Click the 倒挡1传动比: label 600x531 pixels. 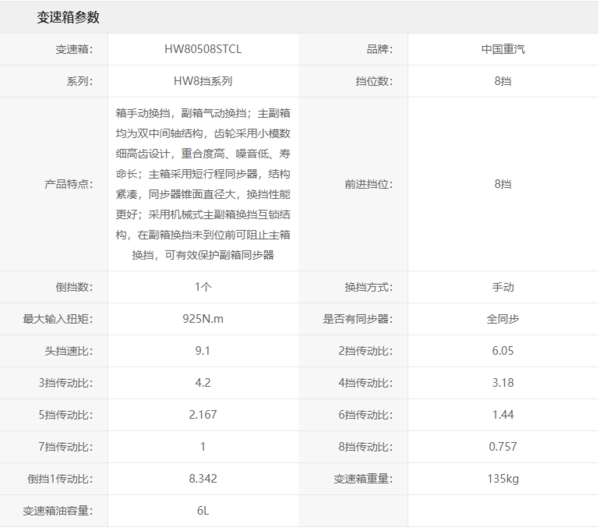click(60, 479)
